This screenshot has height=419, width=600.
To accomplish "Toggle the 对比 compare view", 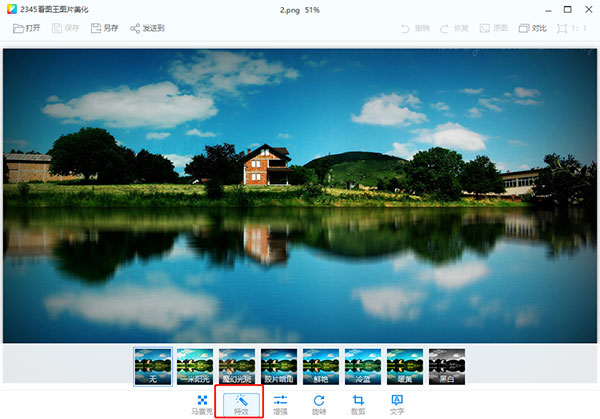I will [533, 28].
